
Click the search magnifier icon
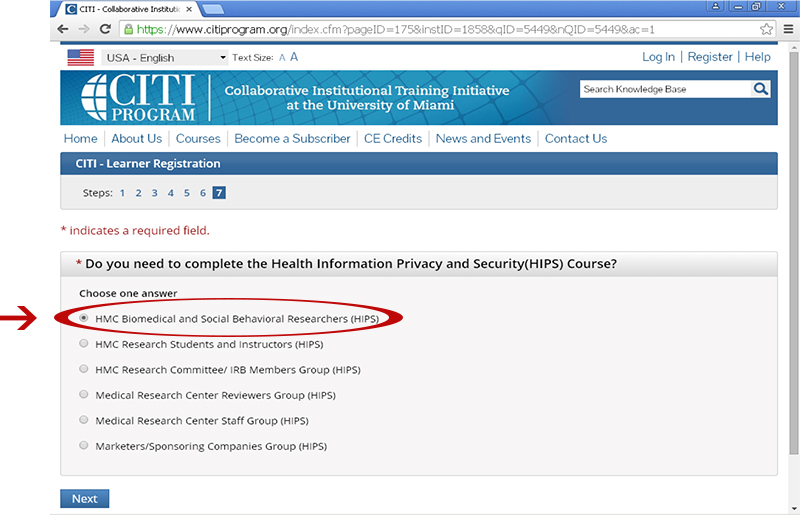(x=761, y=89)
